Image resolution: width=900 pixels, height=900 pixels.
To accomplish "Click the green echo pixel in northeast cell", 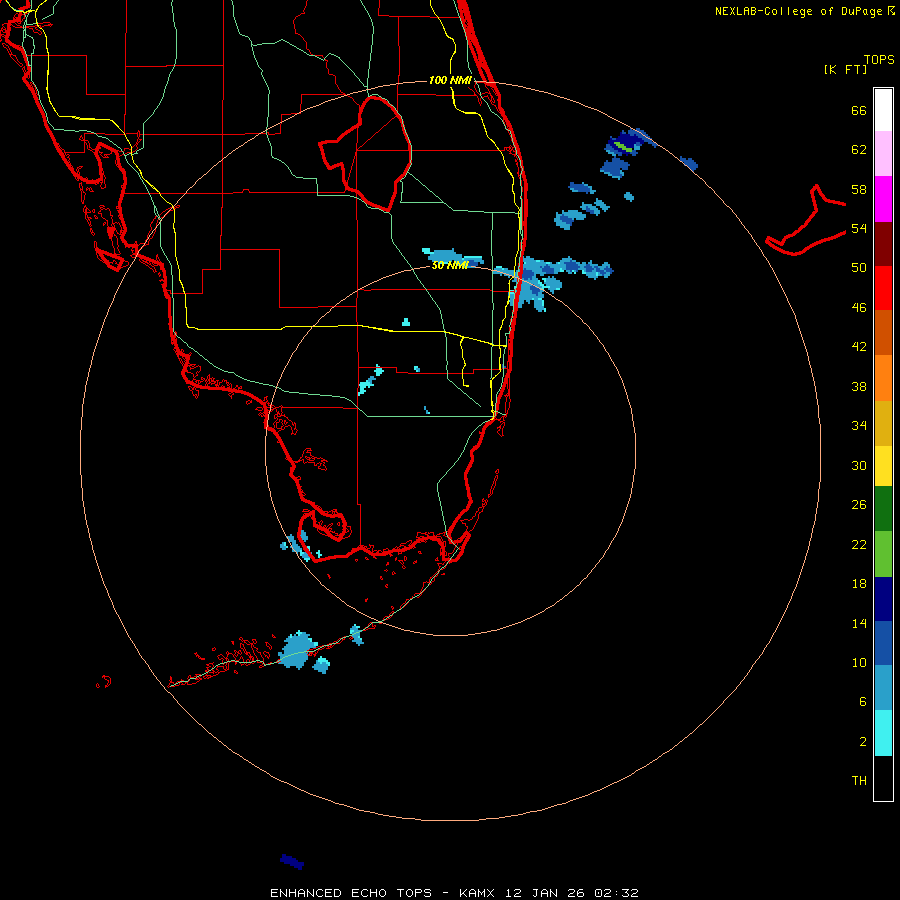I will [624, 146].
